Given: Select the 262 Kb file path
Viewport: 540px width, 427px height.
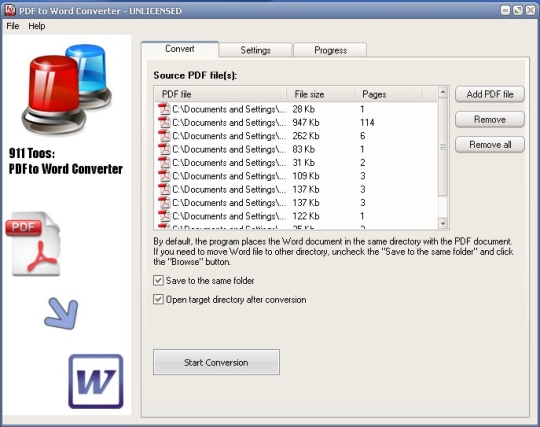Looking at the screenshot, I should pyautogui.click(x=229, y=136).
